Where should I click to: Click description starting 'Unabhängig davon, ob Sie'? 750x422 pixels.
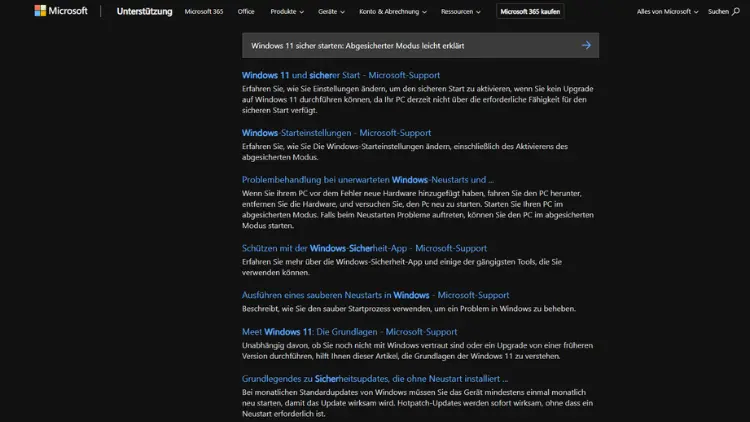click(x=417, y=351)
